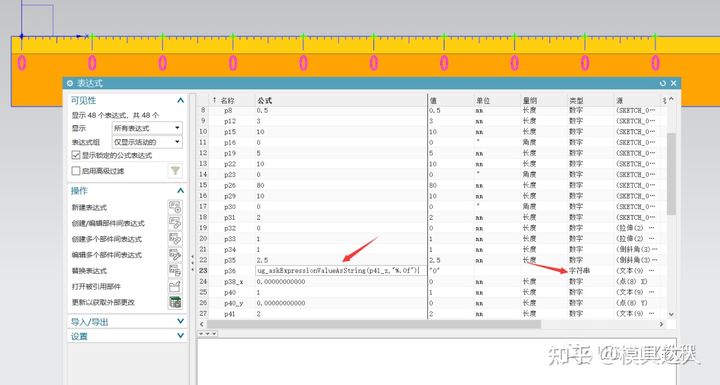Viewport: 720px width, 385px height.
Task: Click the (拉伸(2) source cell of p32
Action: coord(635,228)
